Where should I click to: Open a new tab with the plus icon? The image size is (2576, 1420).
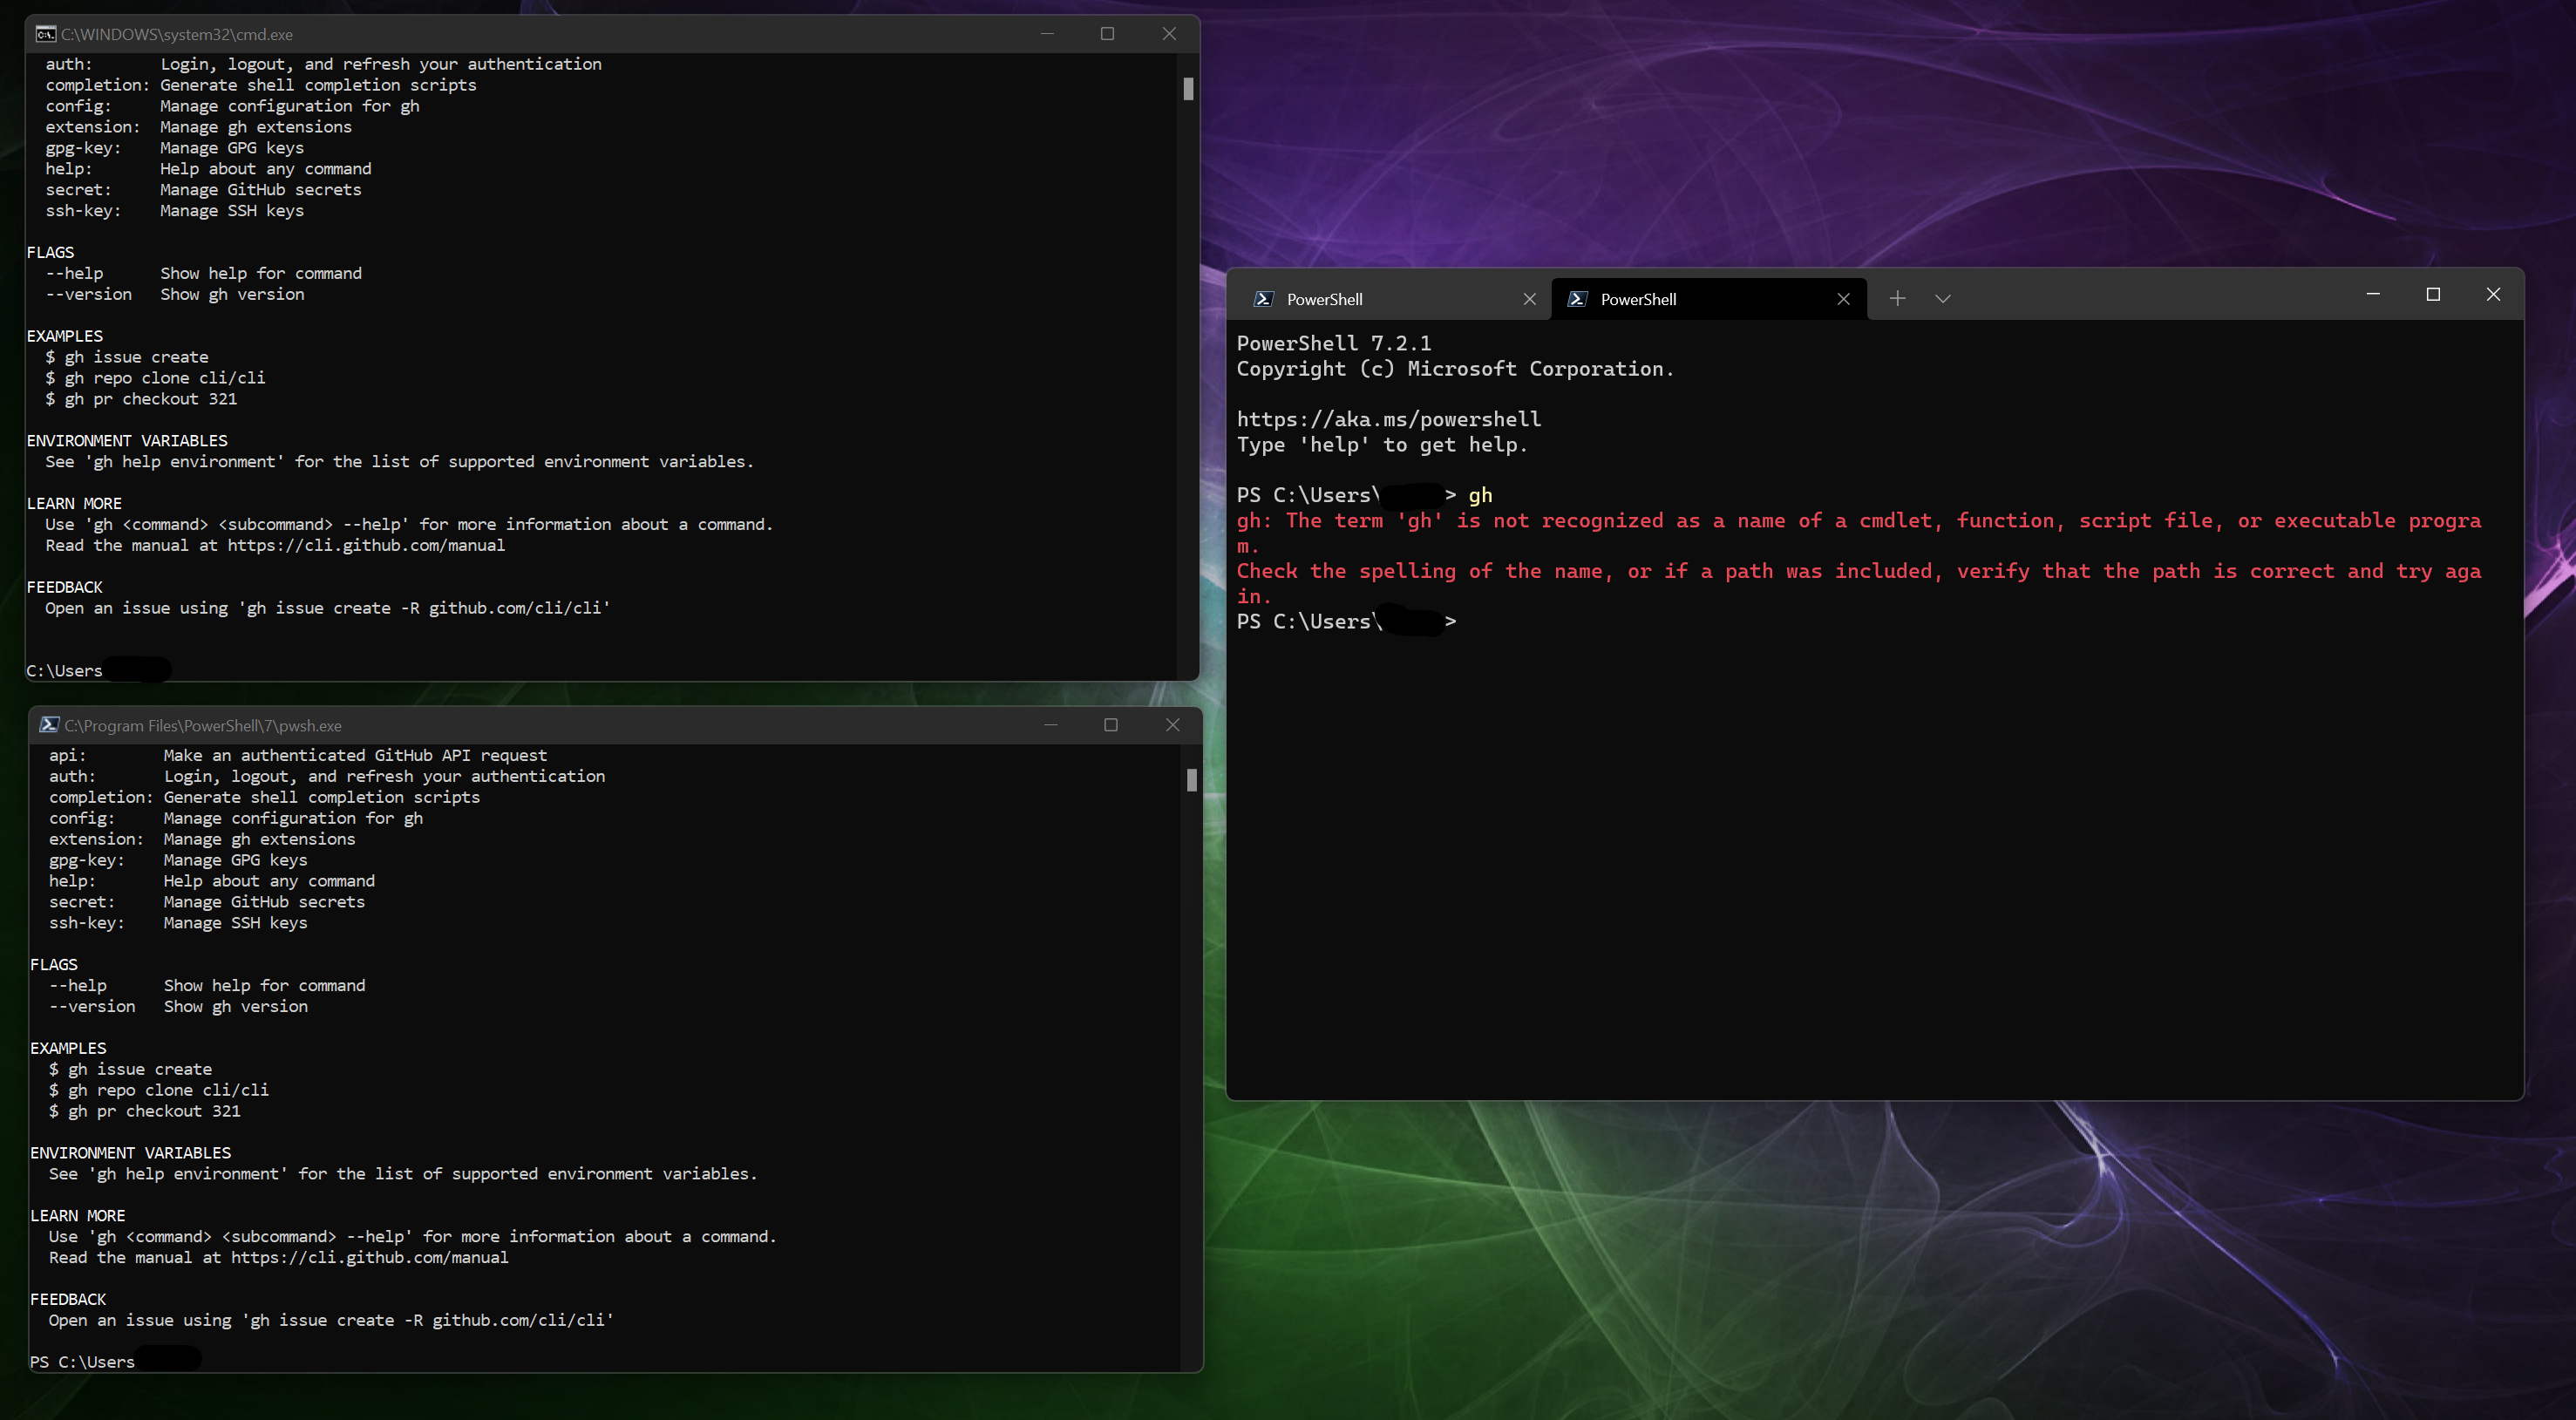(x=1896, y=298)
